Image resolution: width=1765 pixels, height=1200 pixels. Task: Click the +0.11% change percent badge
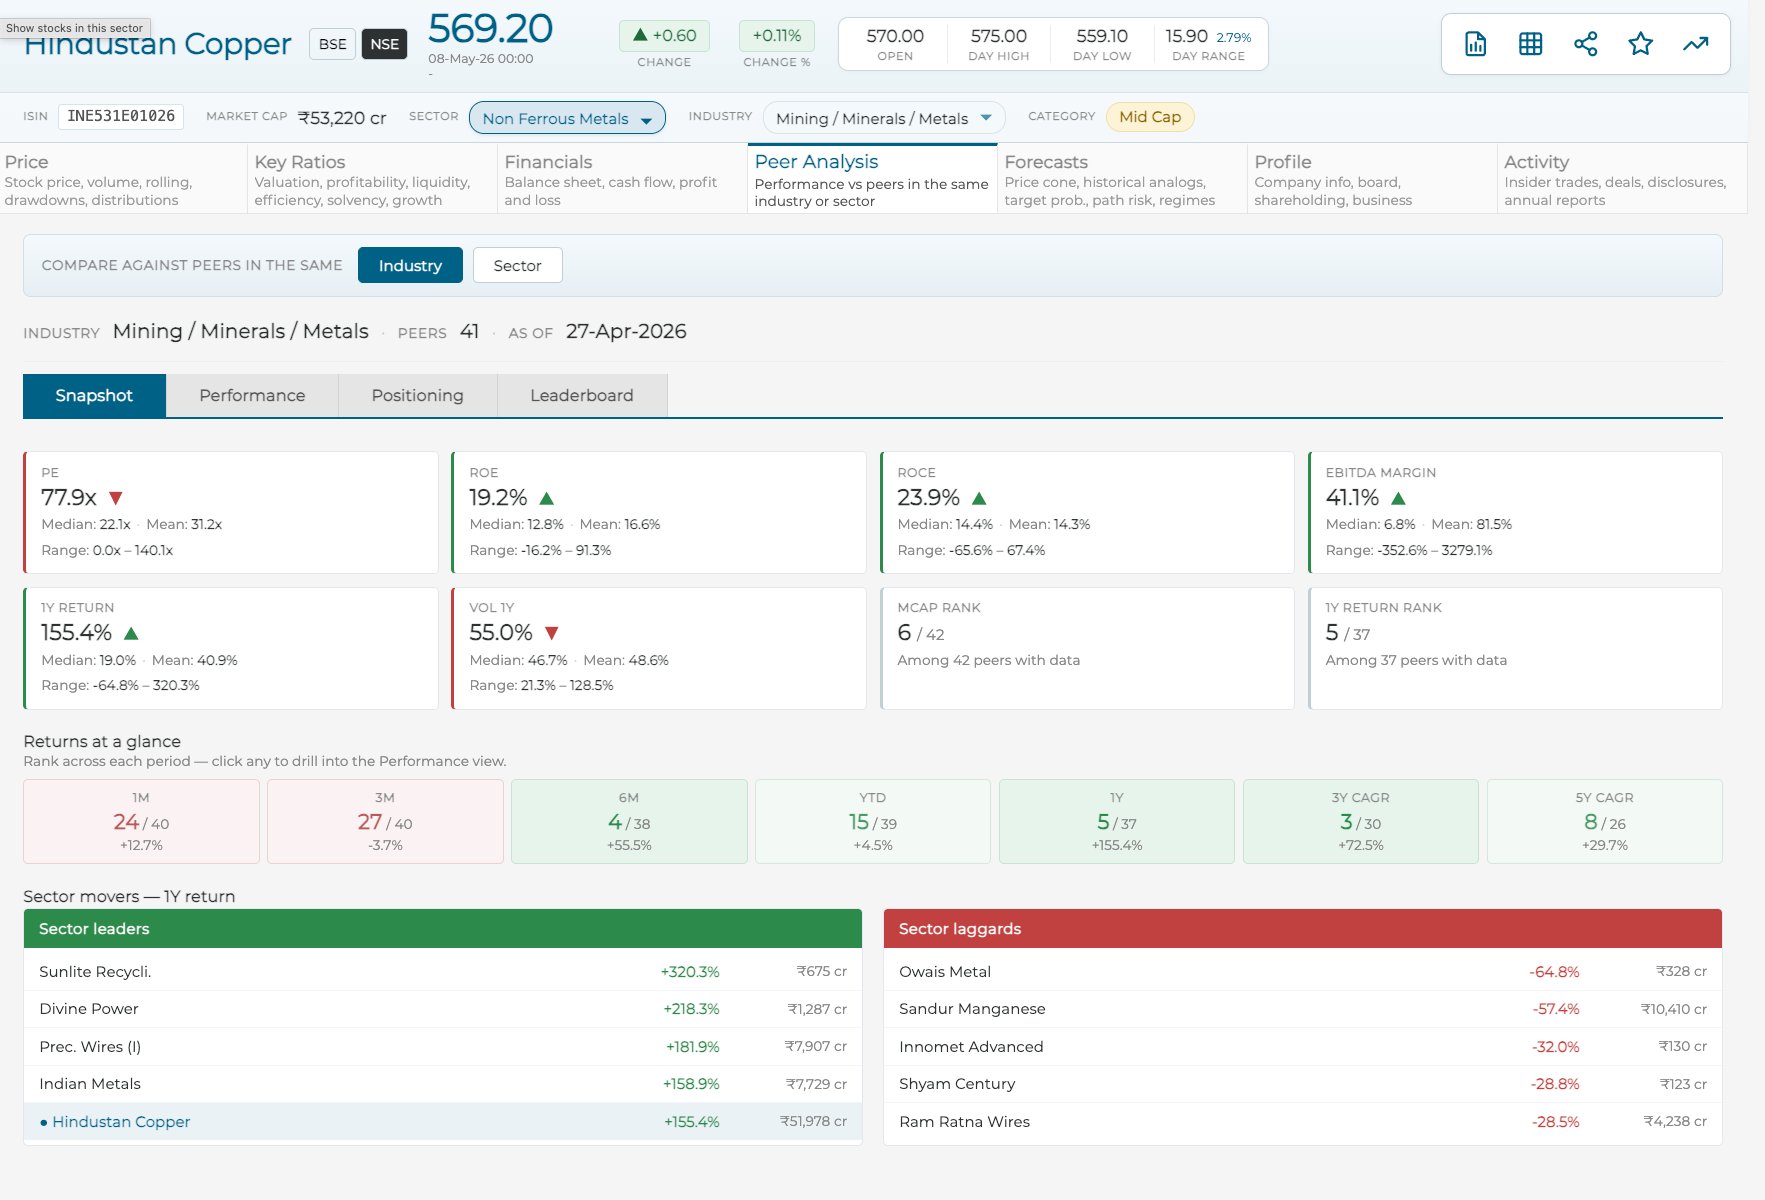click(x=777, y=36)
